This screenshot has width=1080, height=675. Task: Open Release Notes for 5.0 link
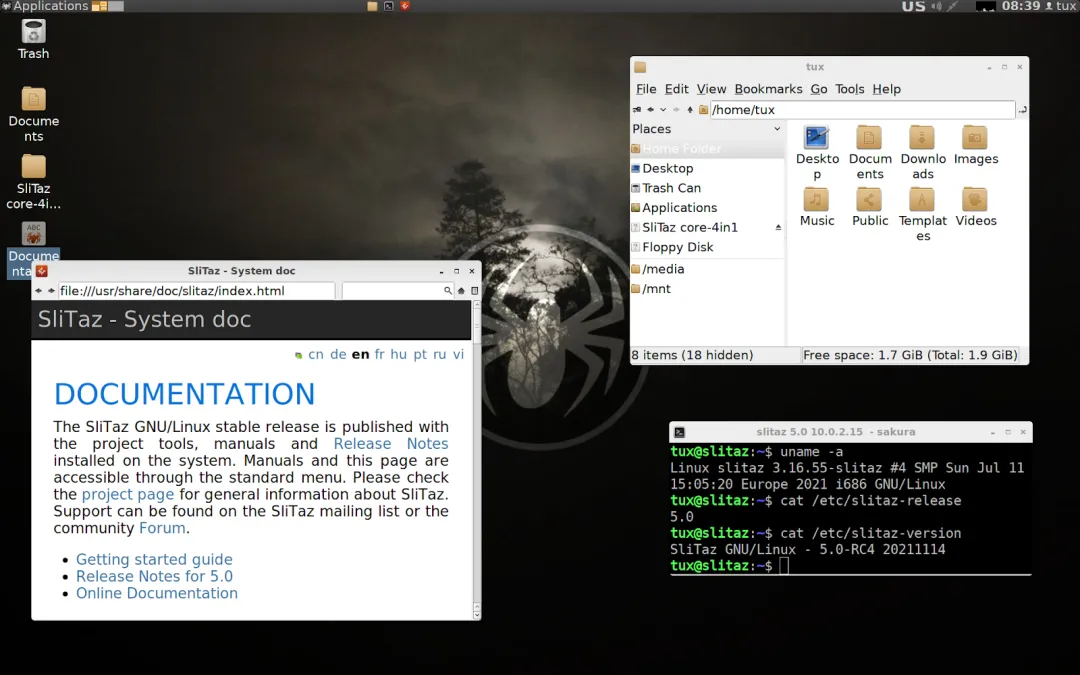154,577
